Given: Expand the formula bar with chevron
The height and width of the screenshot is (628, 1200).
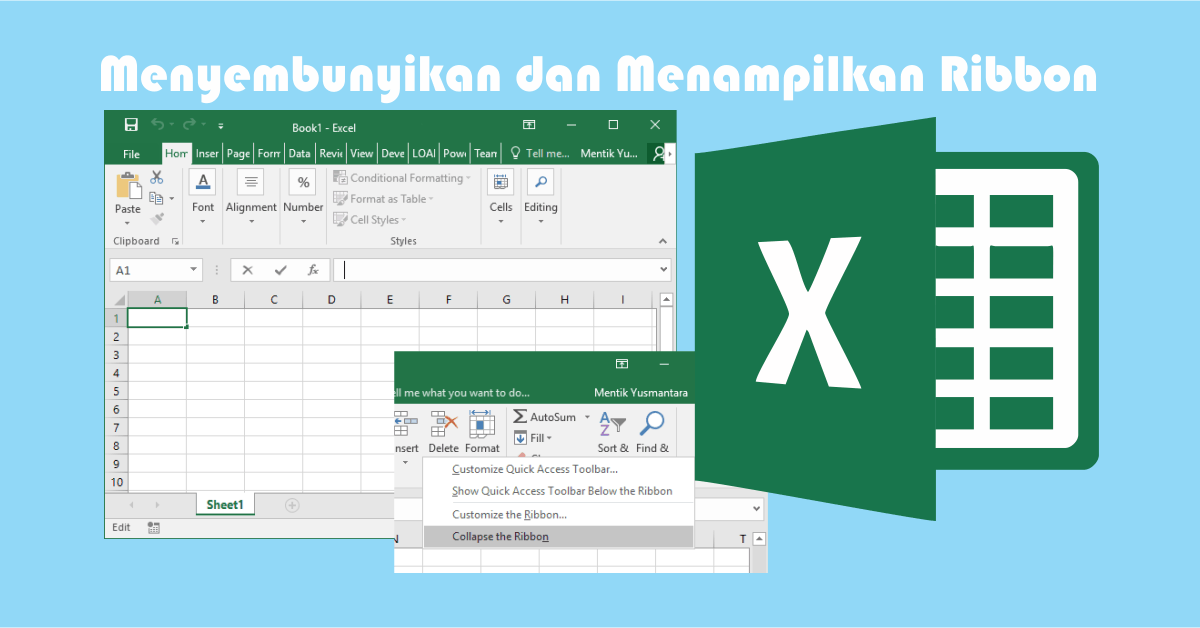Looking at the screenshot, I should [664, 270].
